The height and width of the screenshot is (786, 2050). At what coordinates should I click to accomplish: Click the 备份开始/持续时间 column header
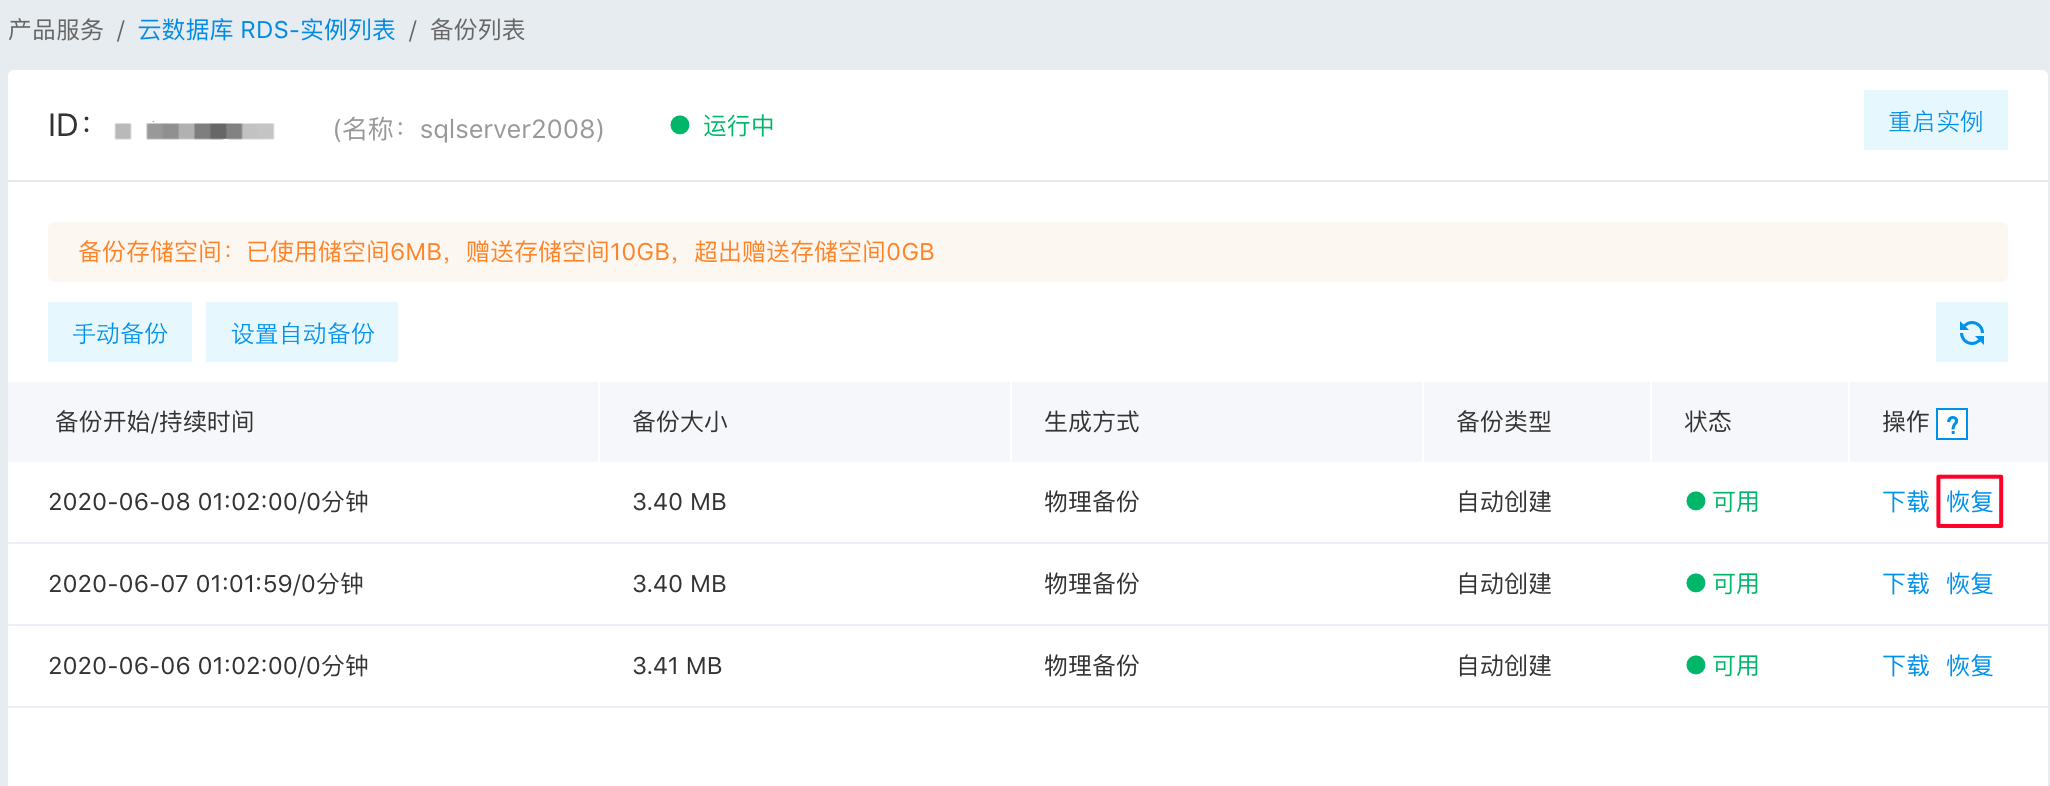point(154,422)
